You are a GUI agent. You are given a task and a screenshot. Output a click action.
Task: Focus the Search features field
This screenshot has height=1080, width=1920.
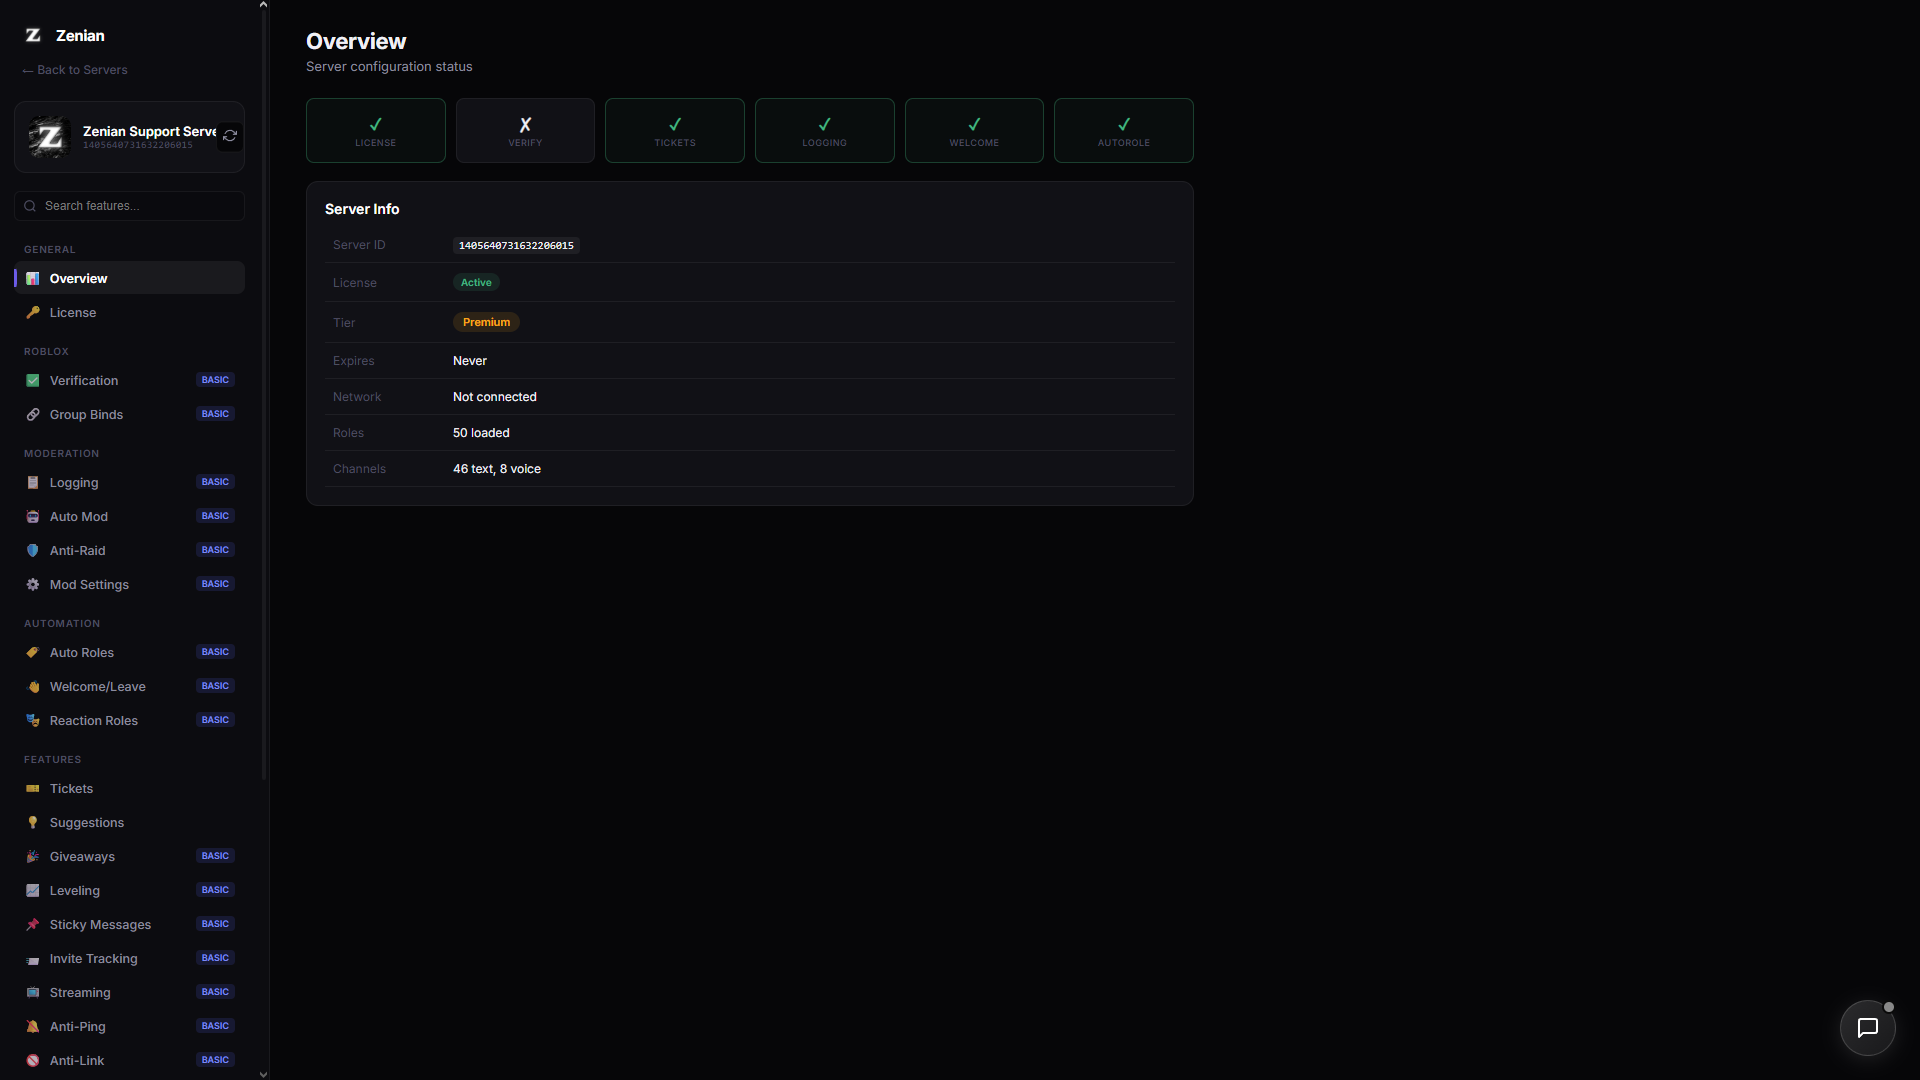click(129, 206)
